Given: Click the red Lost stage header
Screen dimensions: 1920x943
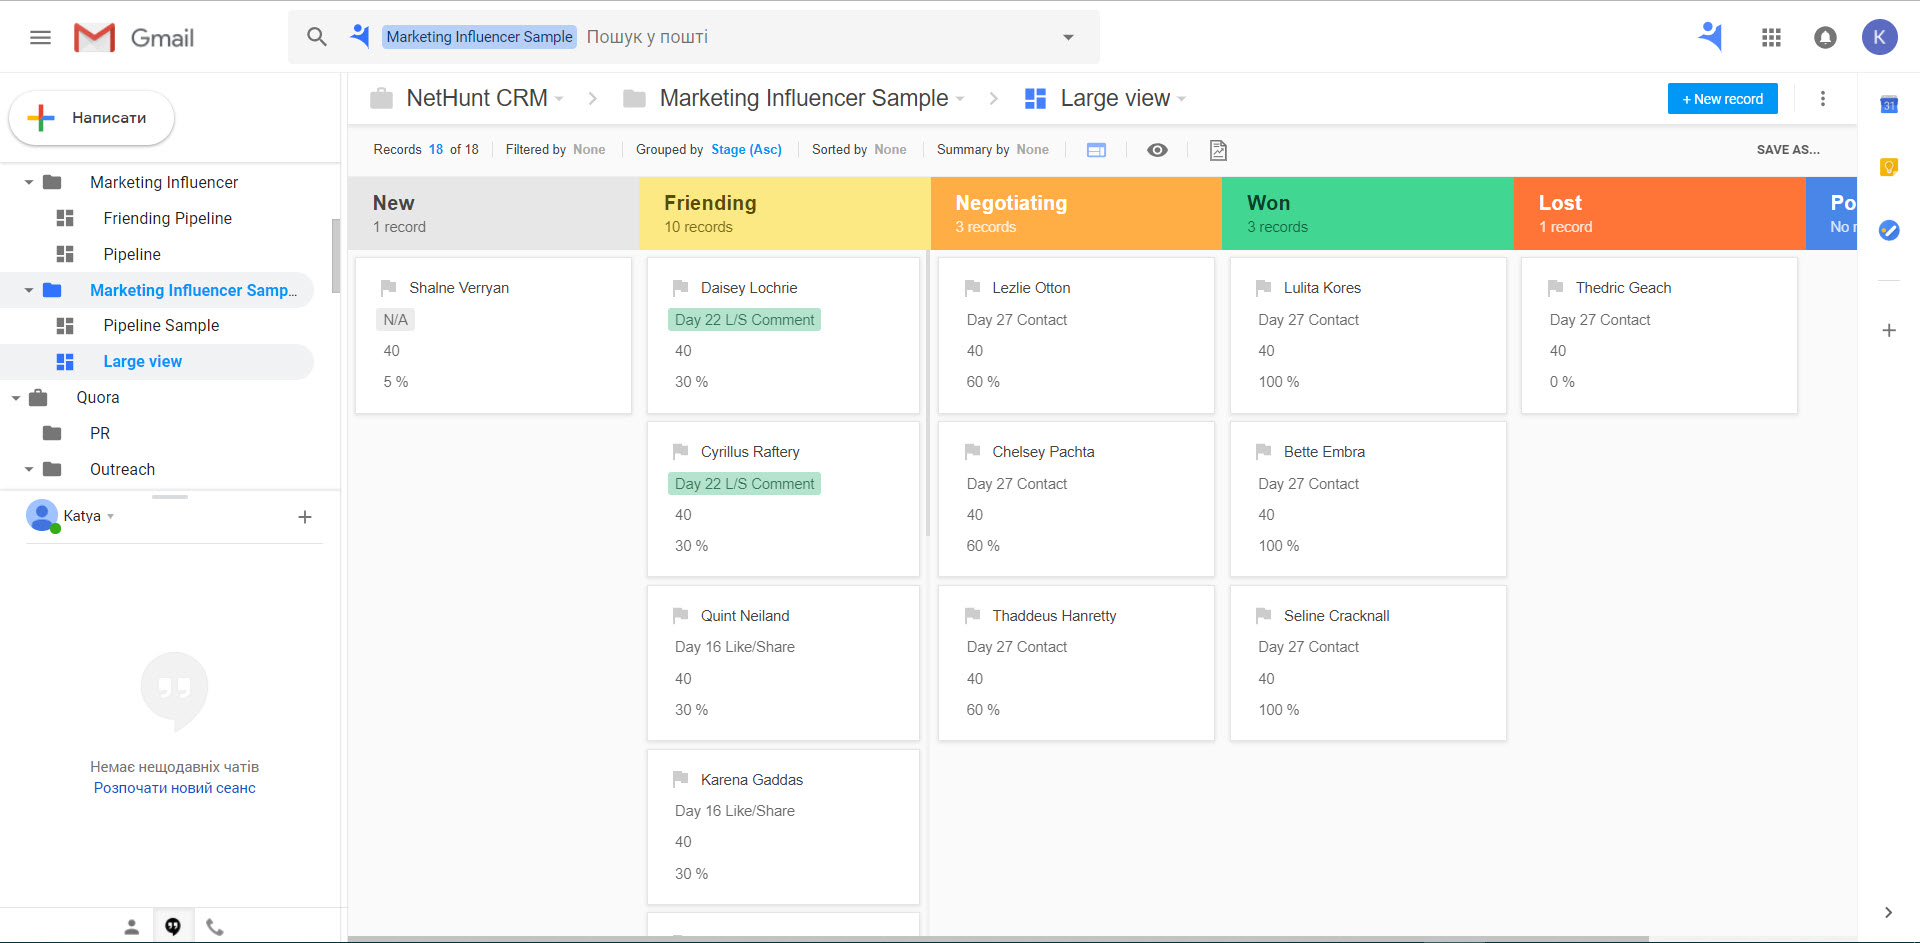Looking at the screenshot, I should [x=1660, y=213].
